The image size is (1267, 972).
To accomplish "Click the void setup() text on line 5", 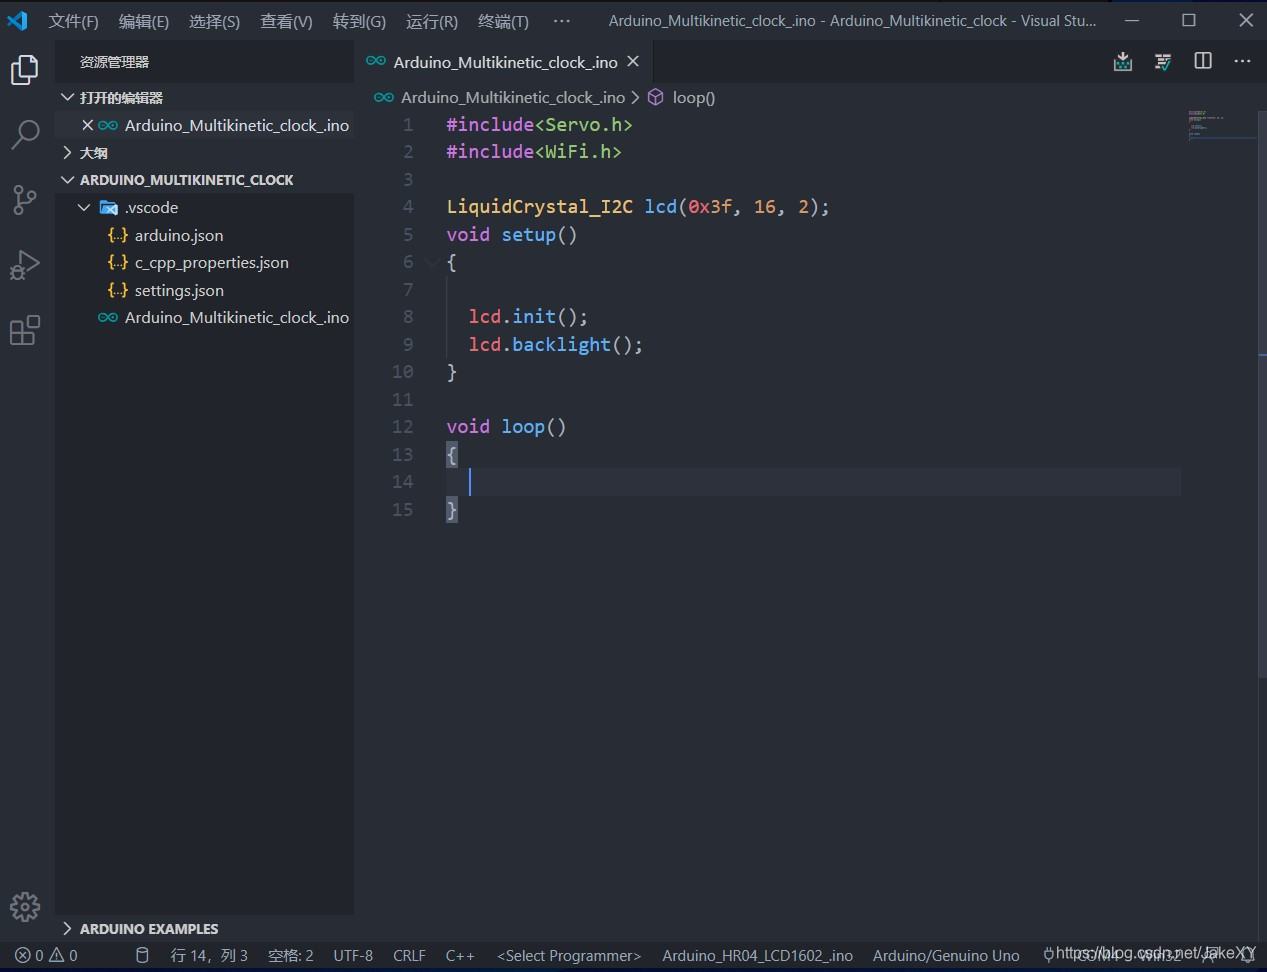I will point(511,235).
